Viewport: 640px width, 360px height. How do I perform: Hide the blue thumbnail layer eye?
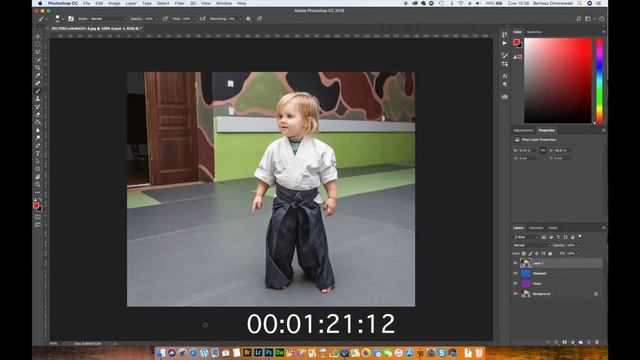515,273
